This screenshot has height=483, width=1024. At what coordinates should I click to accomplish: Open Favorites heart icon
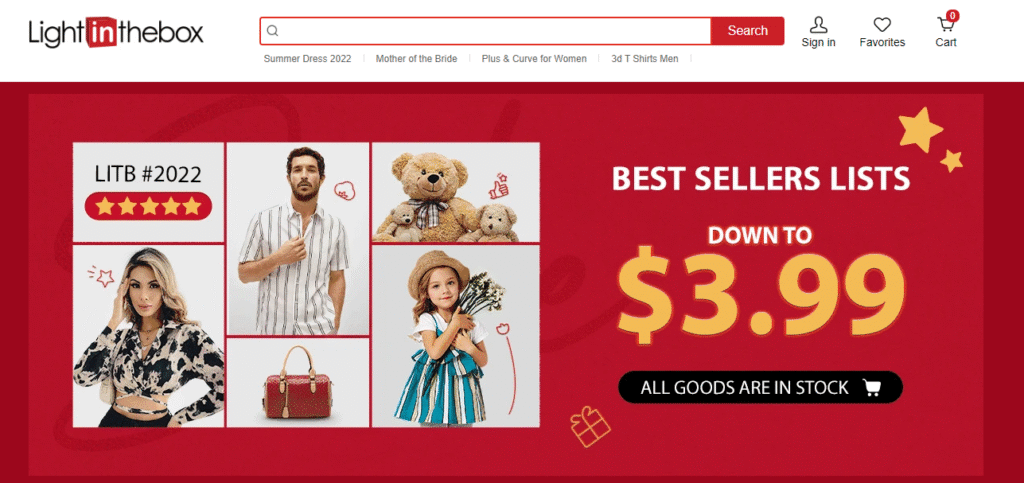pyautogui.click(x=882, y=25)
